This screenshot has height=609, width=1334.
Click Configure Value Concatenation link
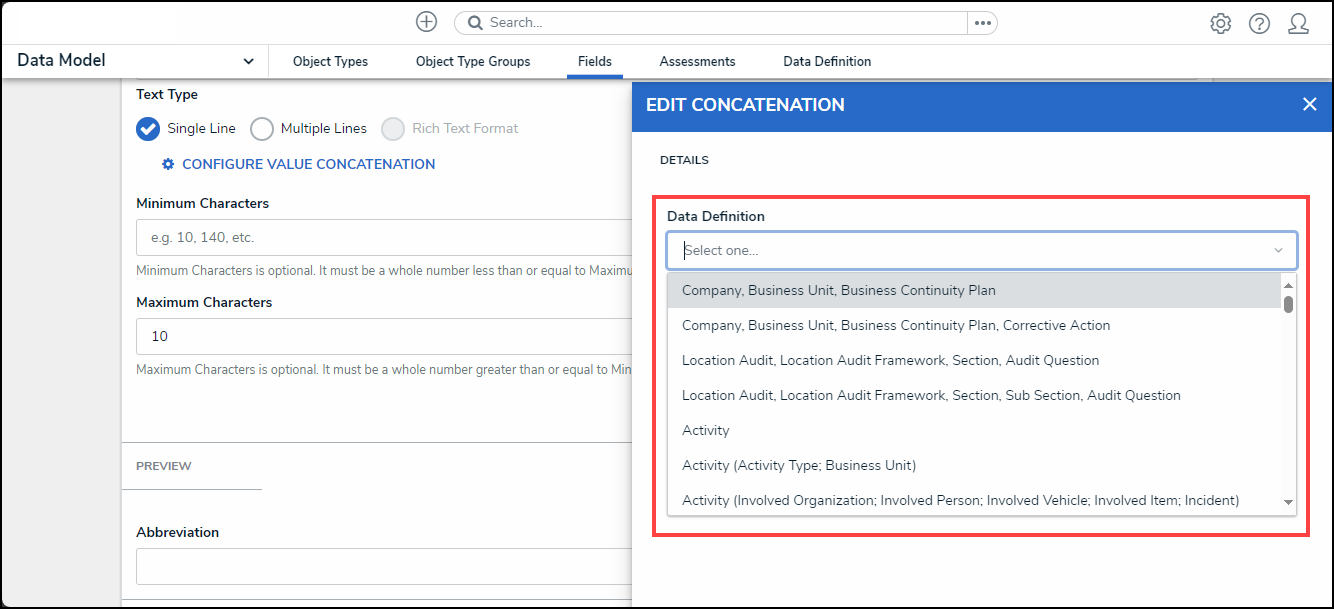coord(308,164)
